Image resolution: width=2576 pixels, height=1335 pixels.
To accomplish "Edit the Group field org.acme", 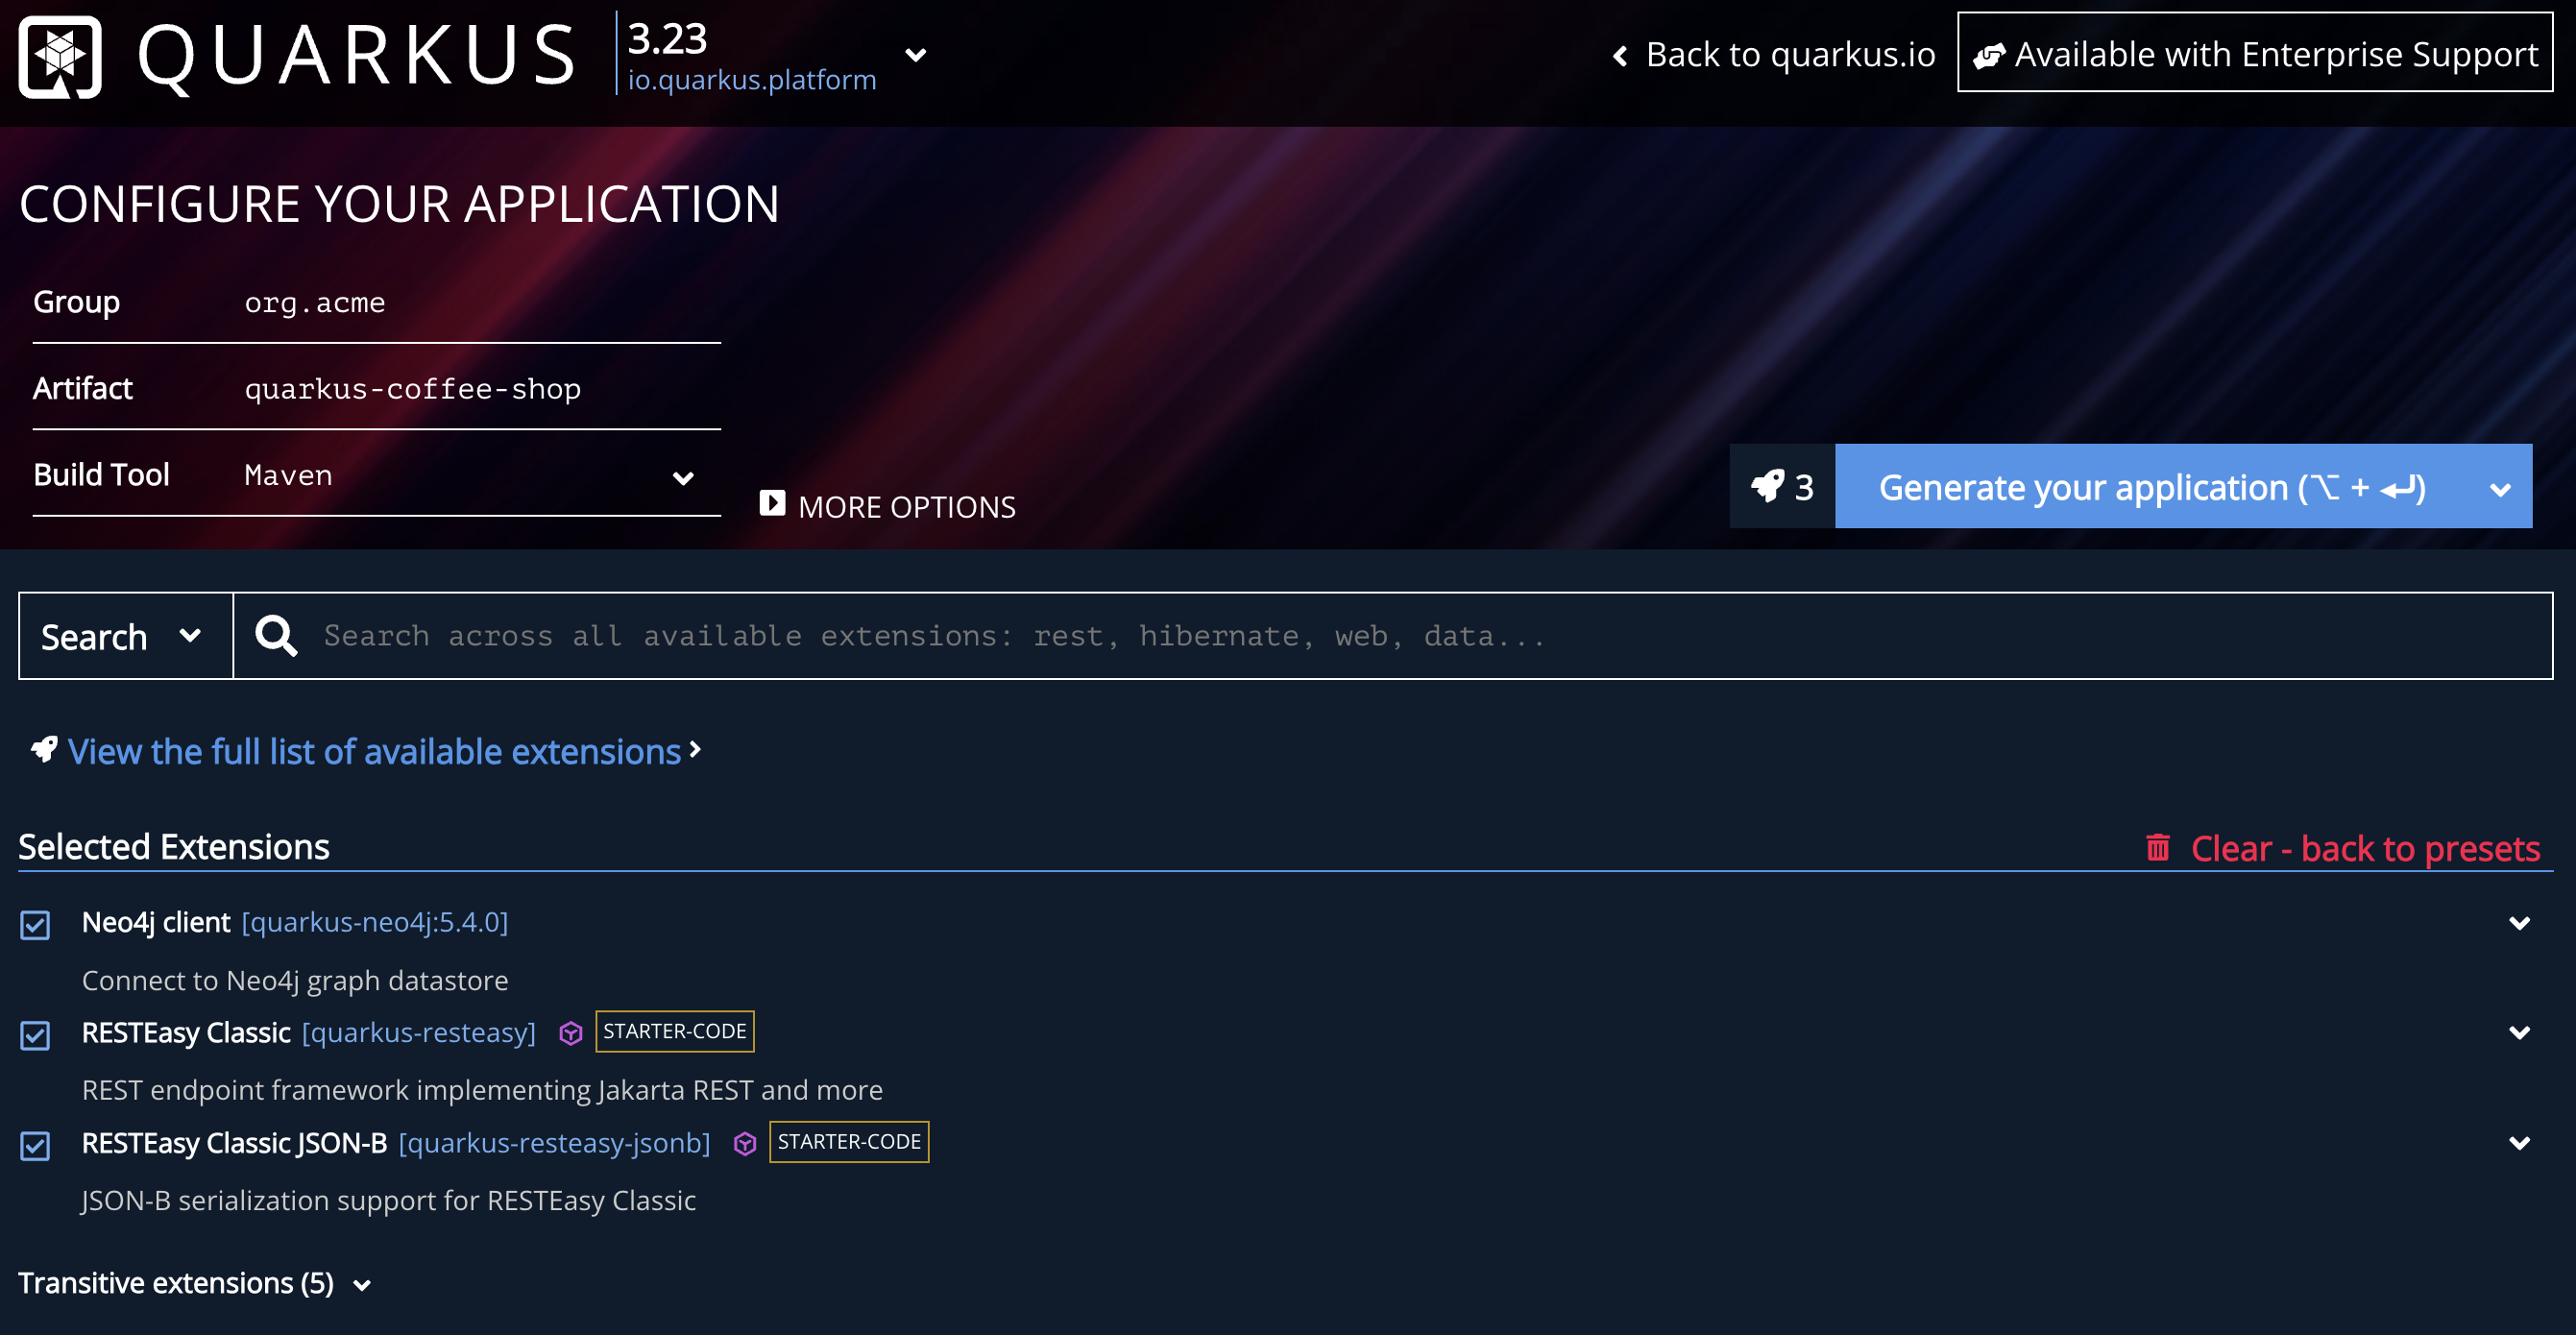I will [x=481, y=302].
